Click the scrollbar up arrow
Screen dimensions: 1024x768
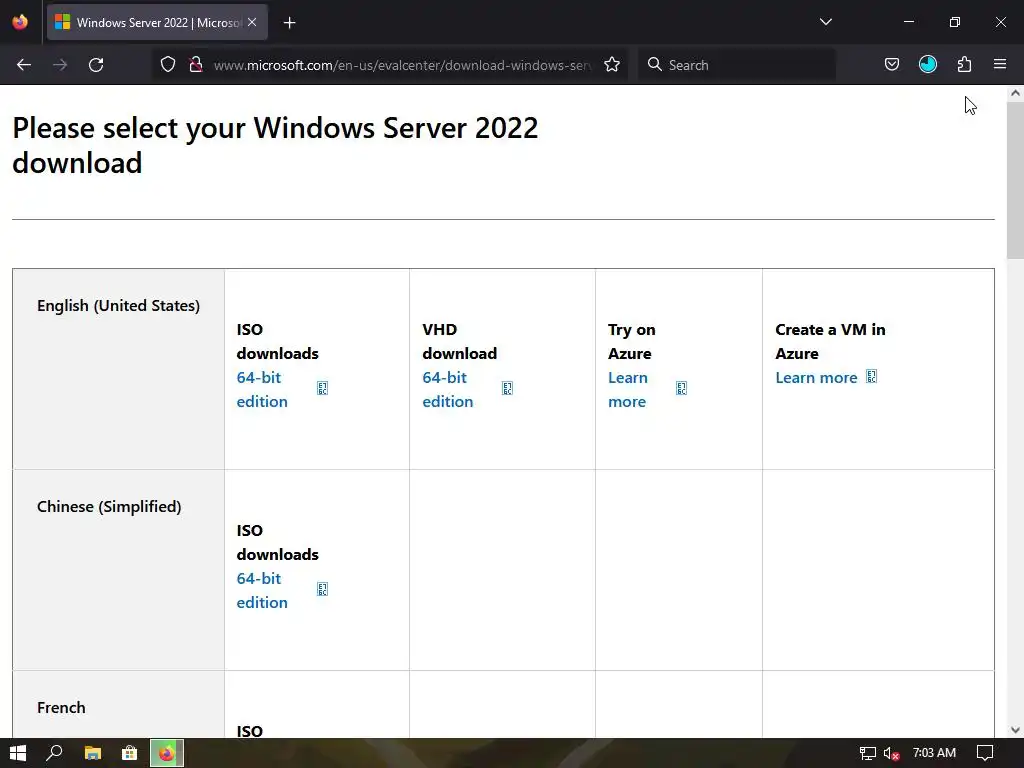(1015, 93)
